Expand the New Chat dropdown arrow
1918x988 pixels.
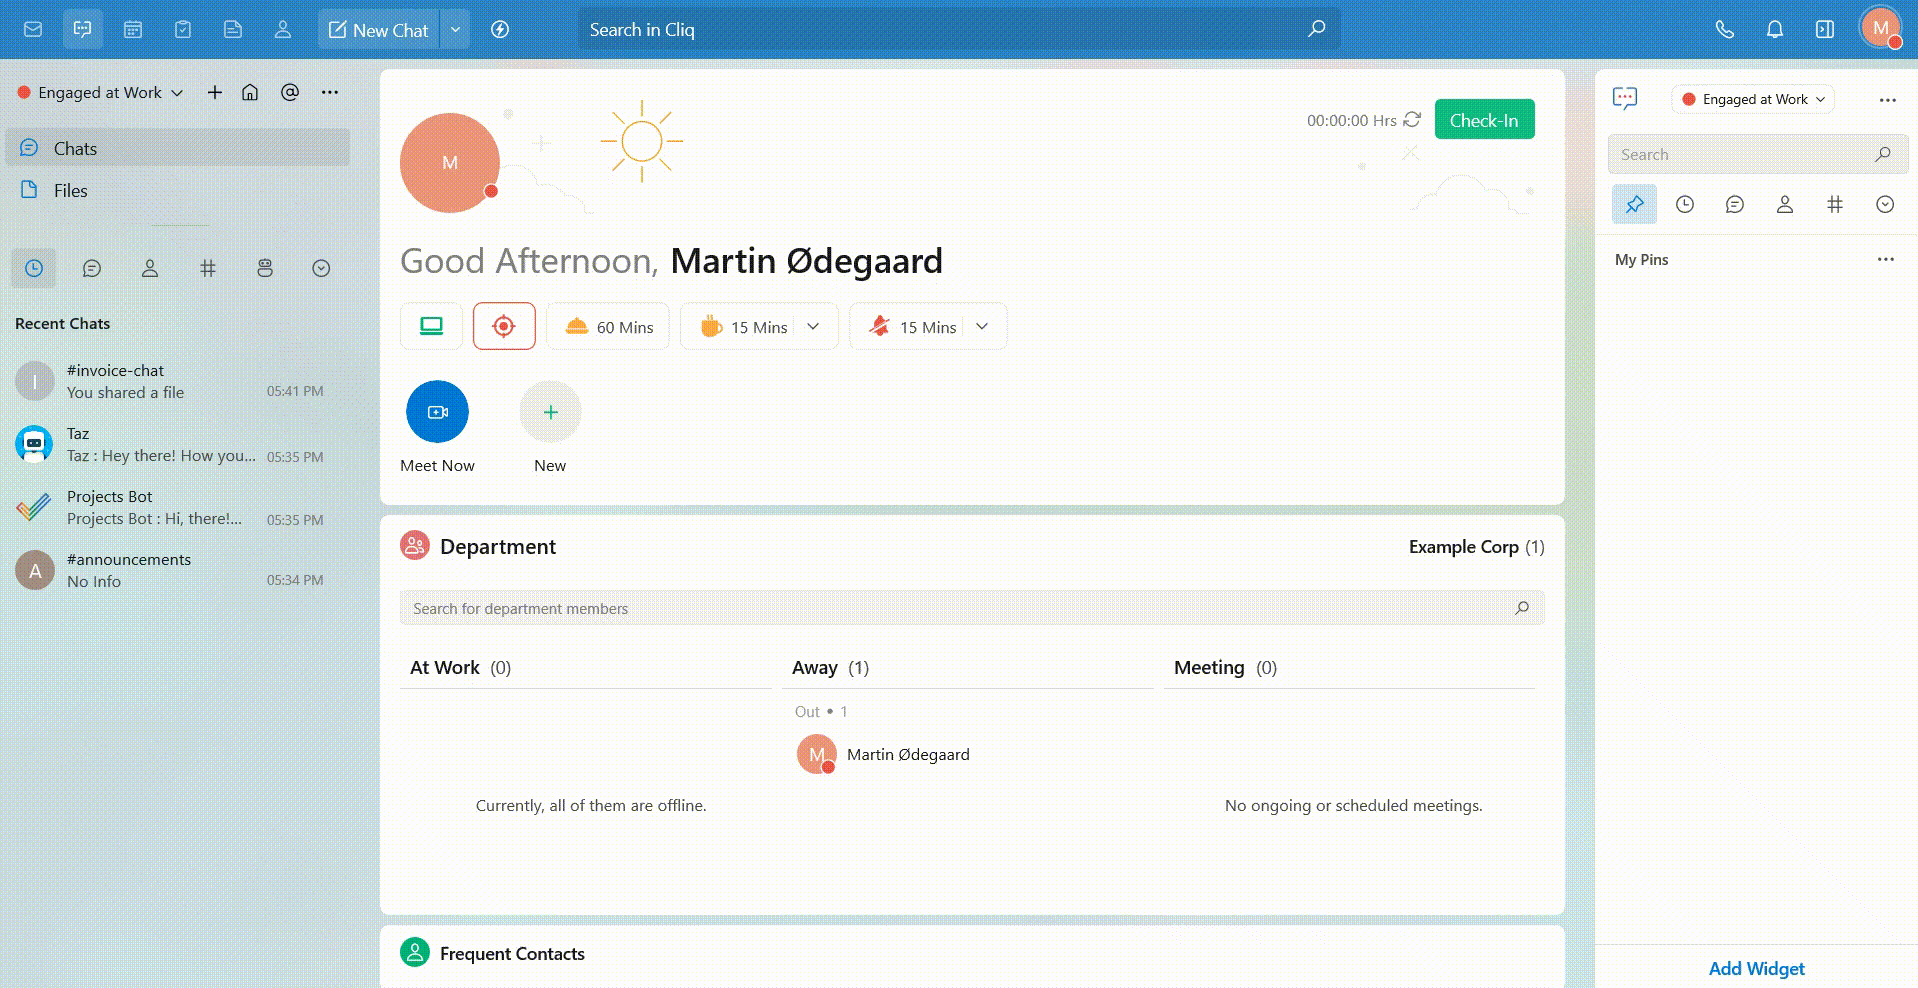[455, 29]
